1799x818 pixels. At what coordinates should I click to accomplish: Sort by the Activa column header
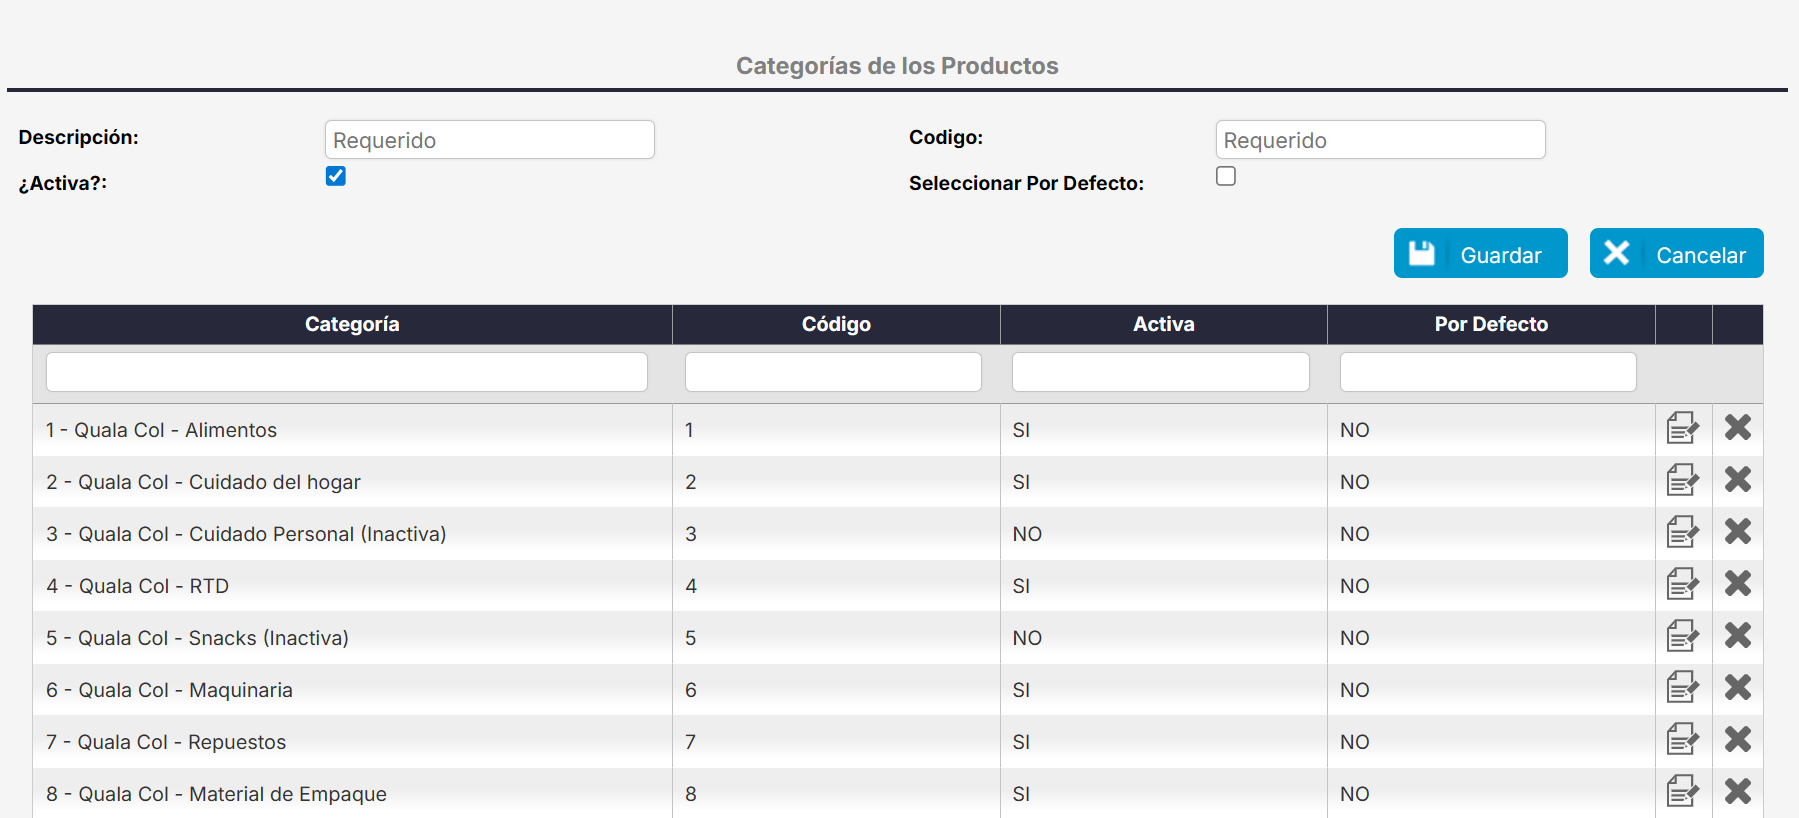pyautogui.click(x=1164, y=324)
